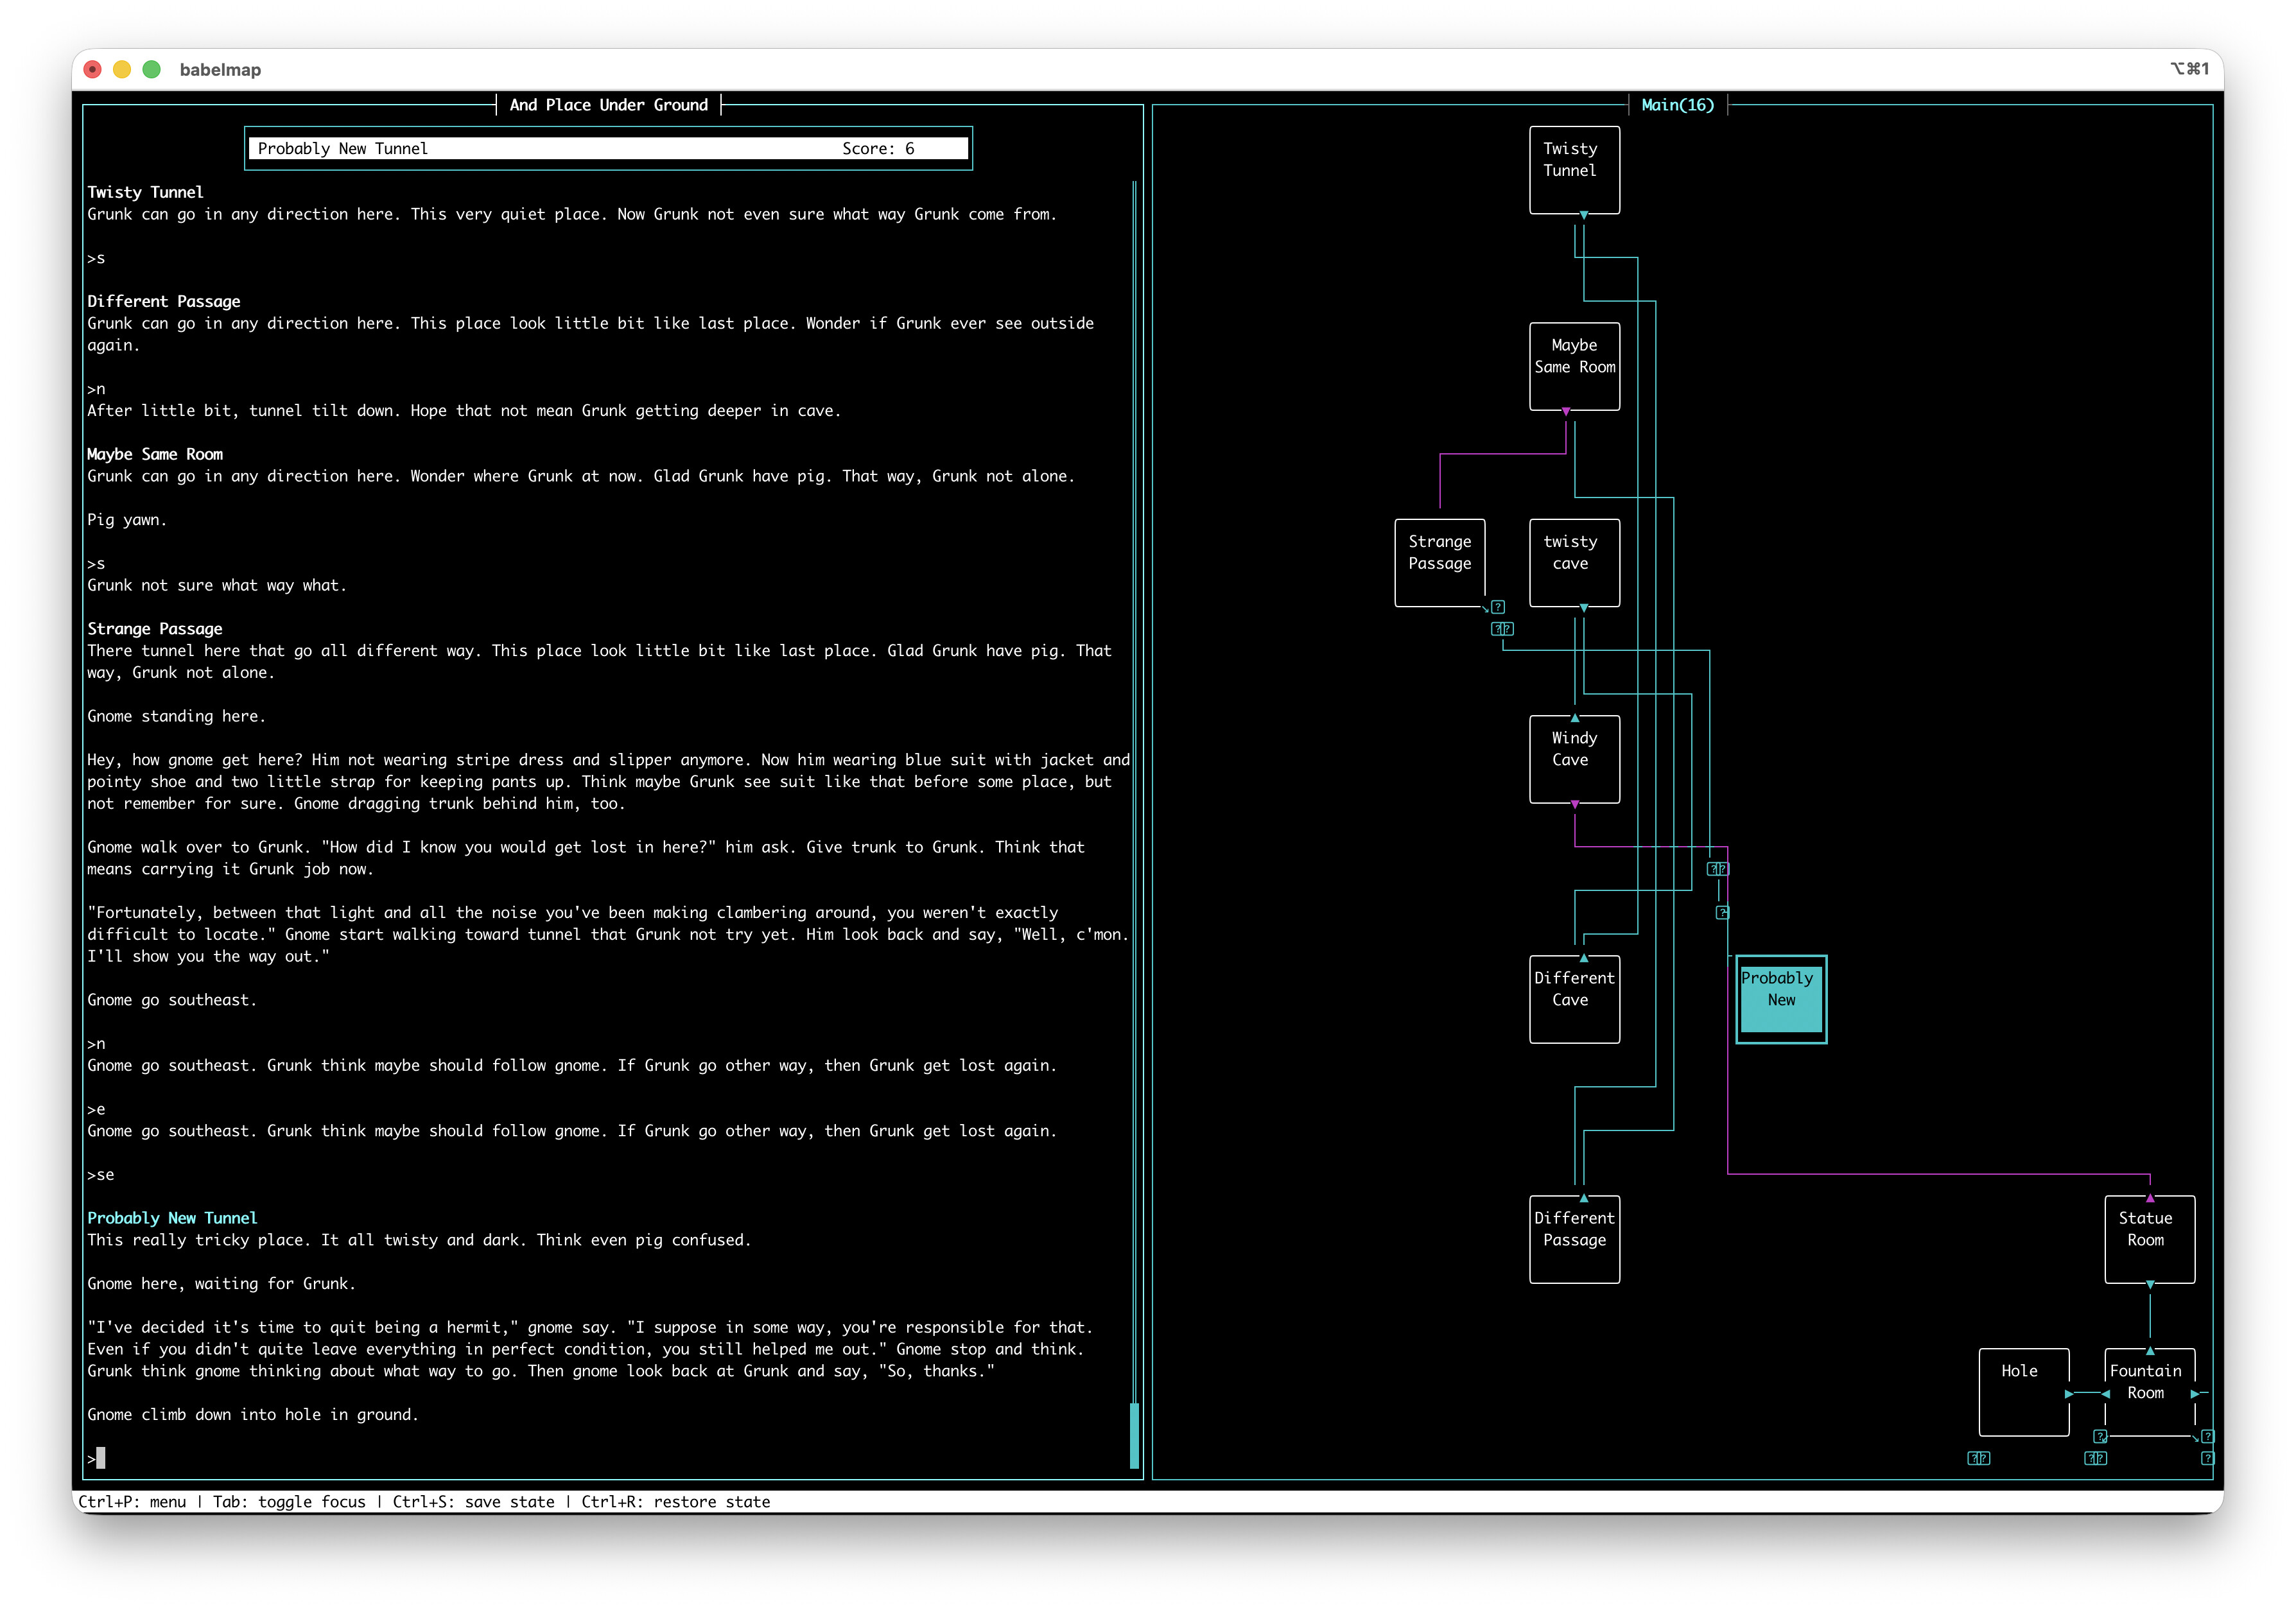The width and height of the screenshot is (2296, 1610).
Task: Click the magenta north arrow on Statue Room
Action: point(2149,1197)
